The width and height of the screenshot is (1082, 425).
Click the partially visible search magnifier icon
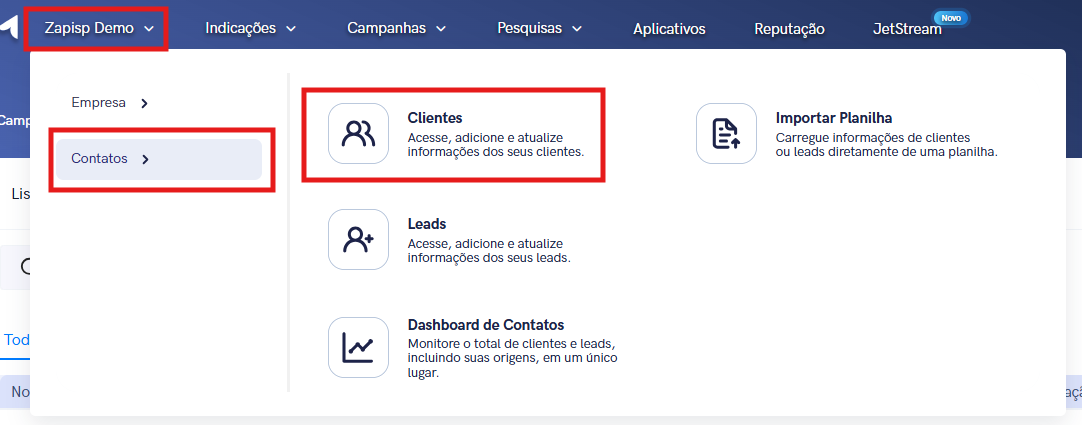click(24, 267)
